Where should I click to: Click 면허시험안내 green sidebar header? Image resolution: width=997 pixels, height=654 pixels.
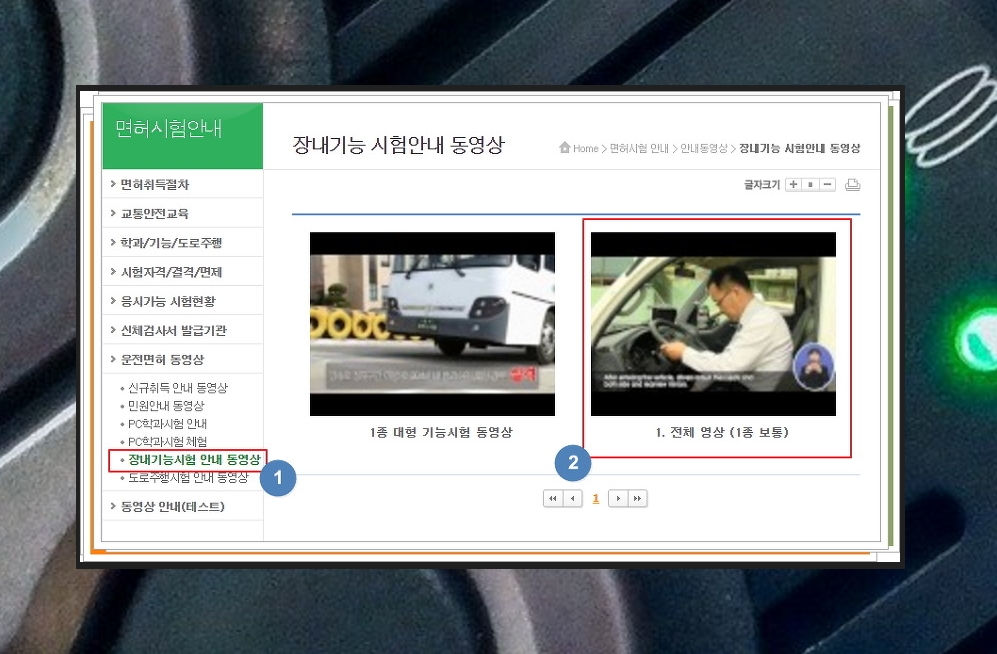(182, 135)
